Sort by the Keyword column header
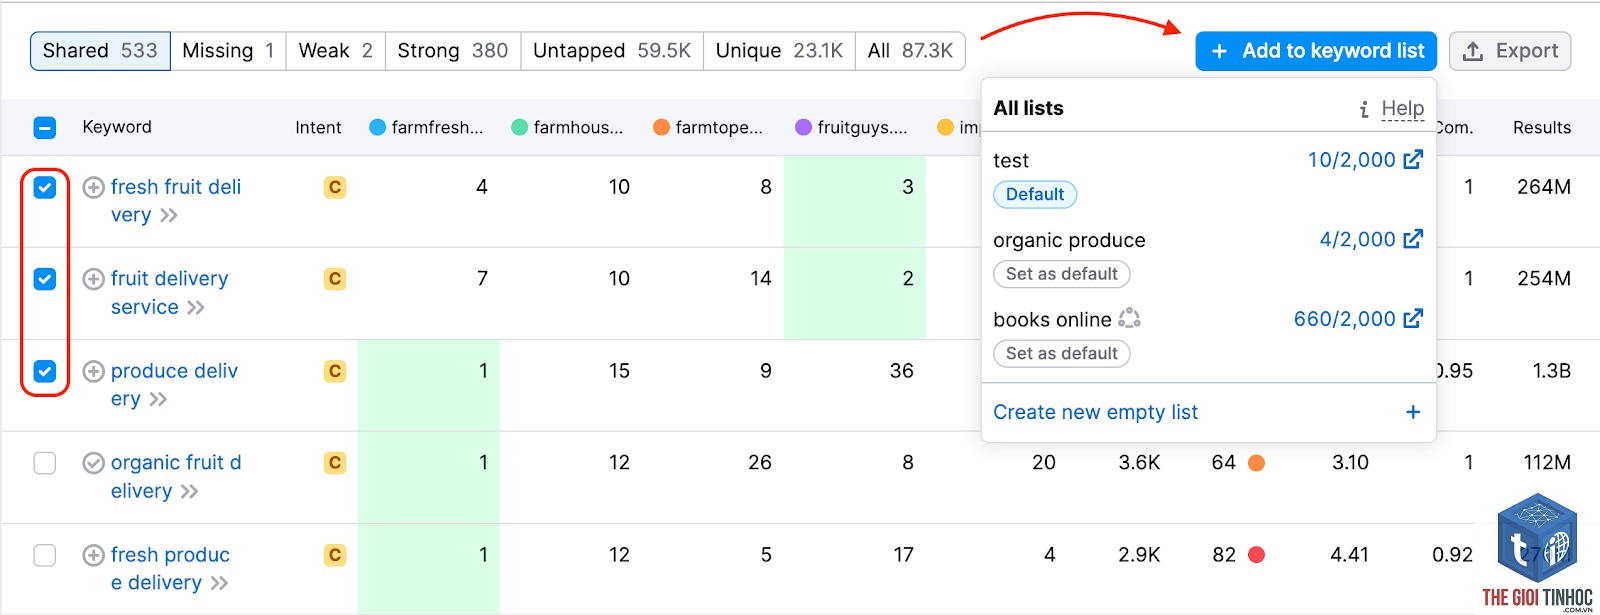The image size is (1600, 615). (x=117, y=127)
